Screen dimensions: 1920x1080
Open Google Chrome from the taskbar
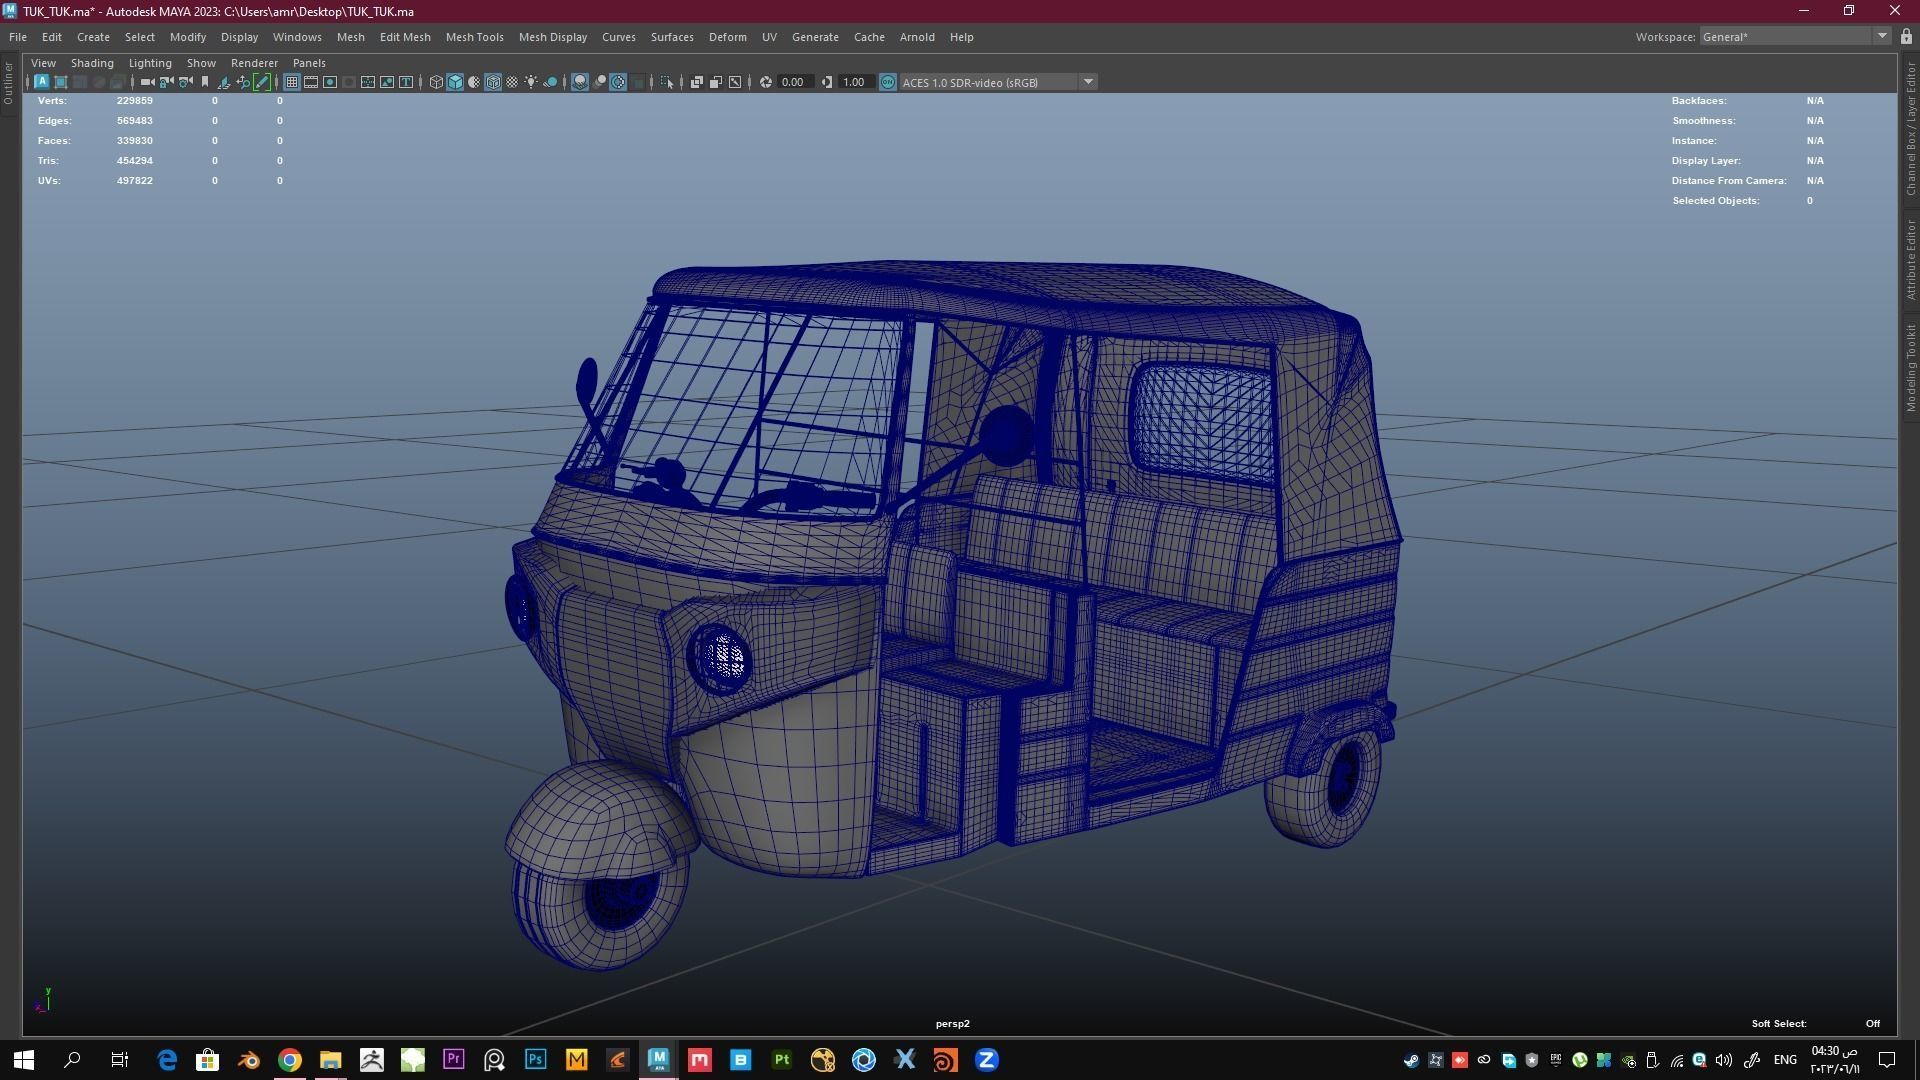tap(290, 1059)
